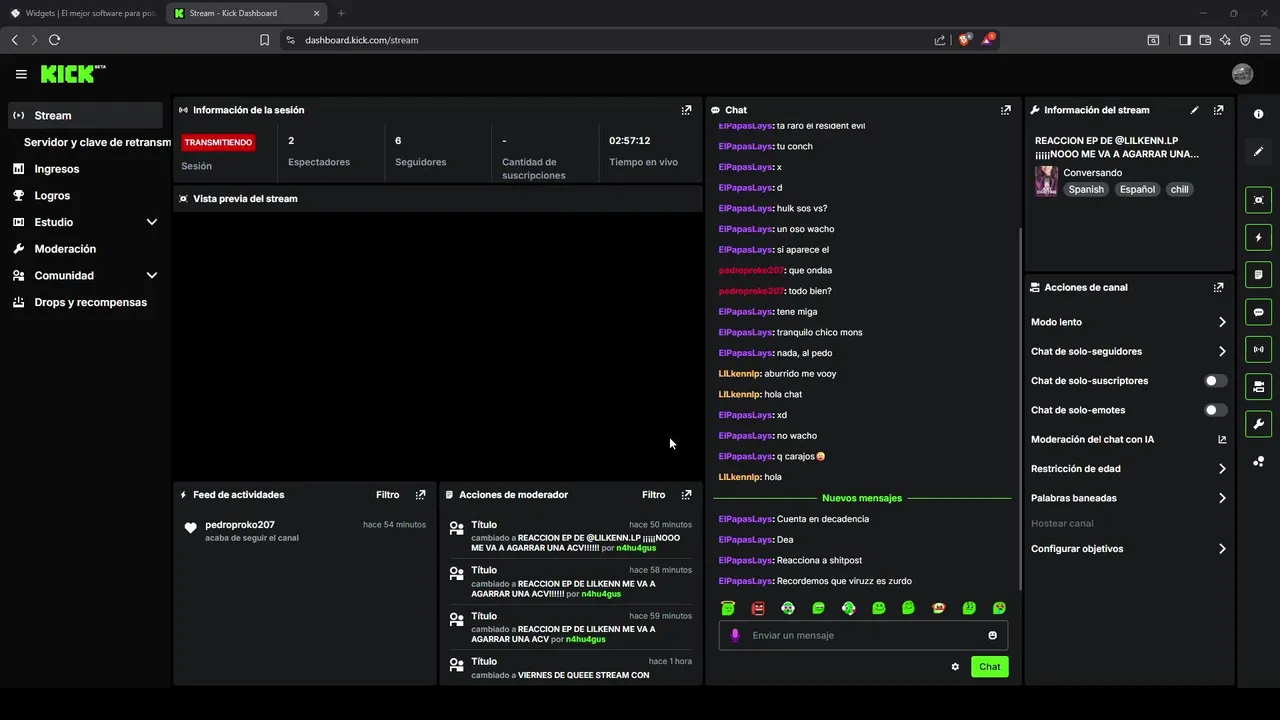This screenshot has width=1280, height=720.
Task: Pop out the Acciones de canal panel
Action: pyautogui.click(x=1218, y=287)
